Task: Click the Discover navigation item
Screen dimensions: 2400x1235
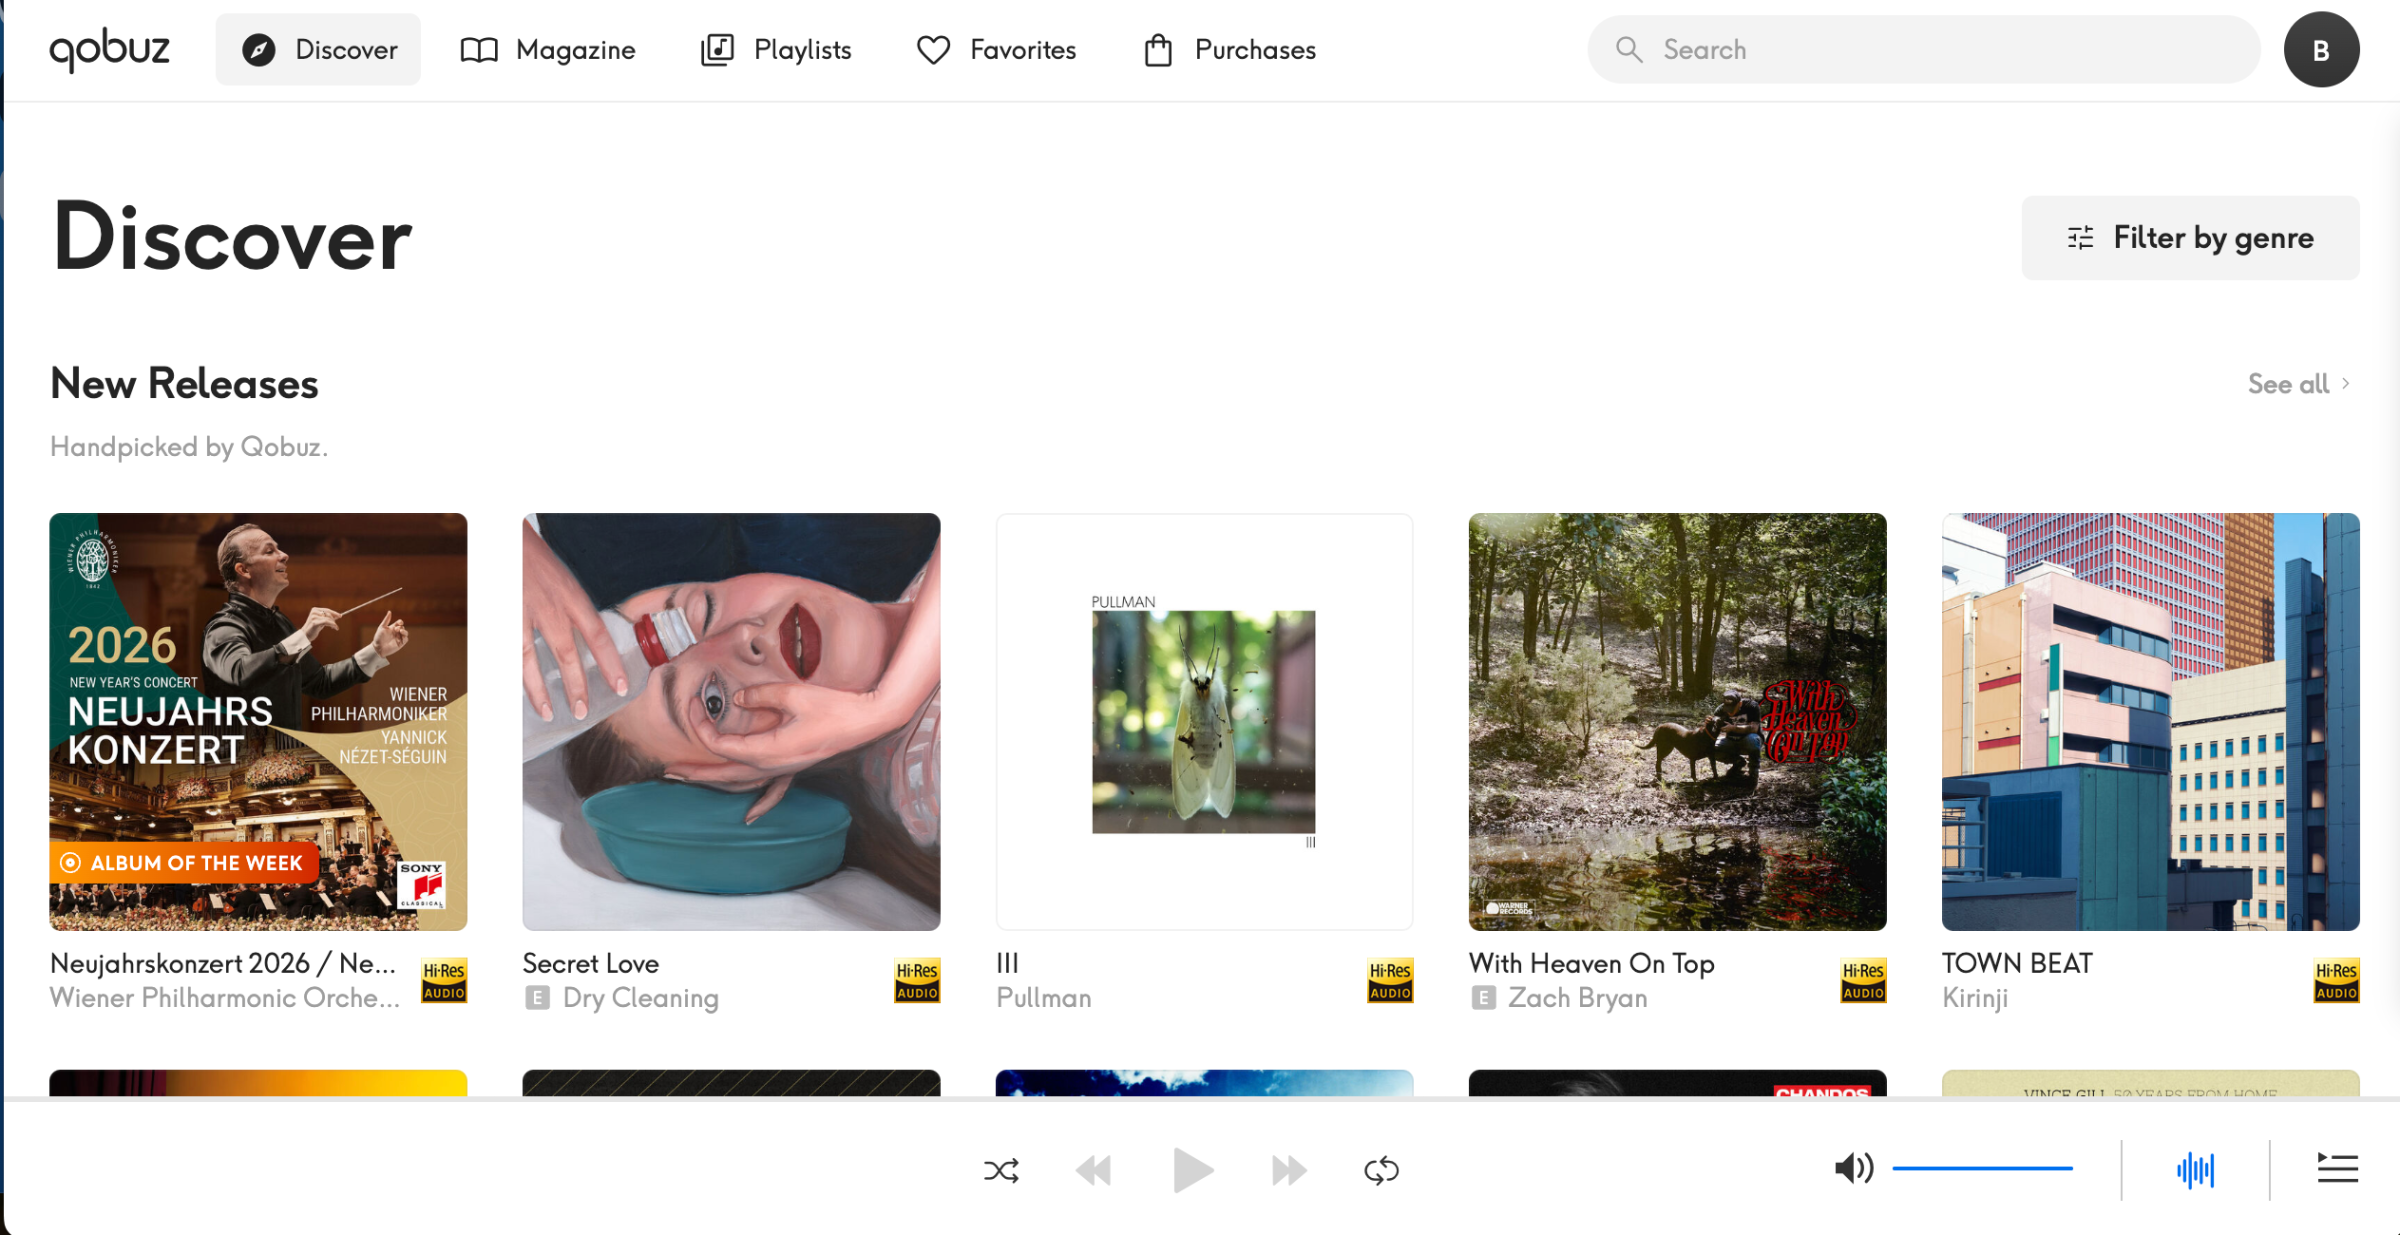Action: (318, 49)
